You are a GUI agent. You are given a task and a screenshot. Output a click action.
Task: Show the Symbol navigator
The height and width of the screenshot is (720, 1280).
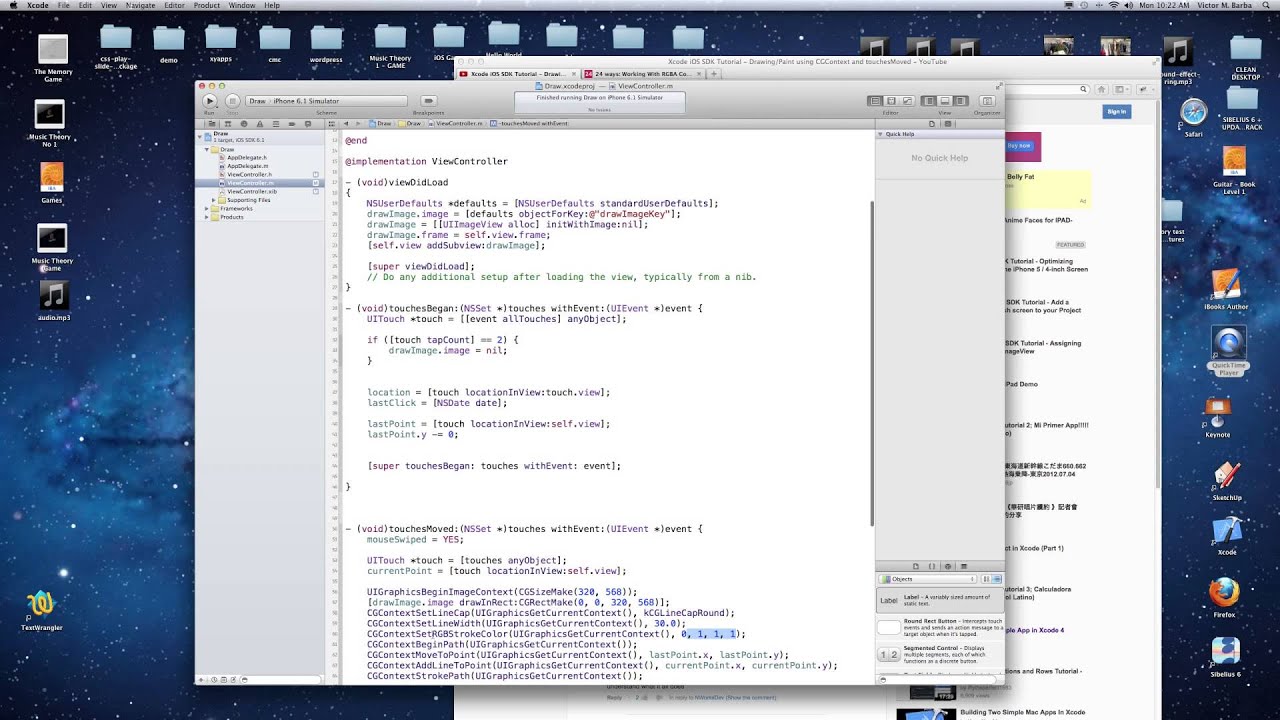click(228, 124)
